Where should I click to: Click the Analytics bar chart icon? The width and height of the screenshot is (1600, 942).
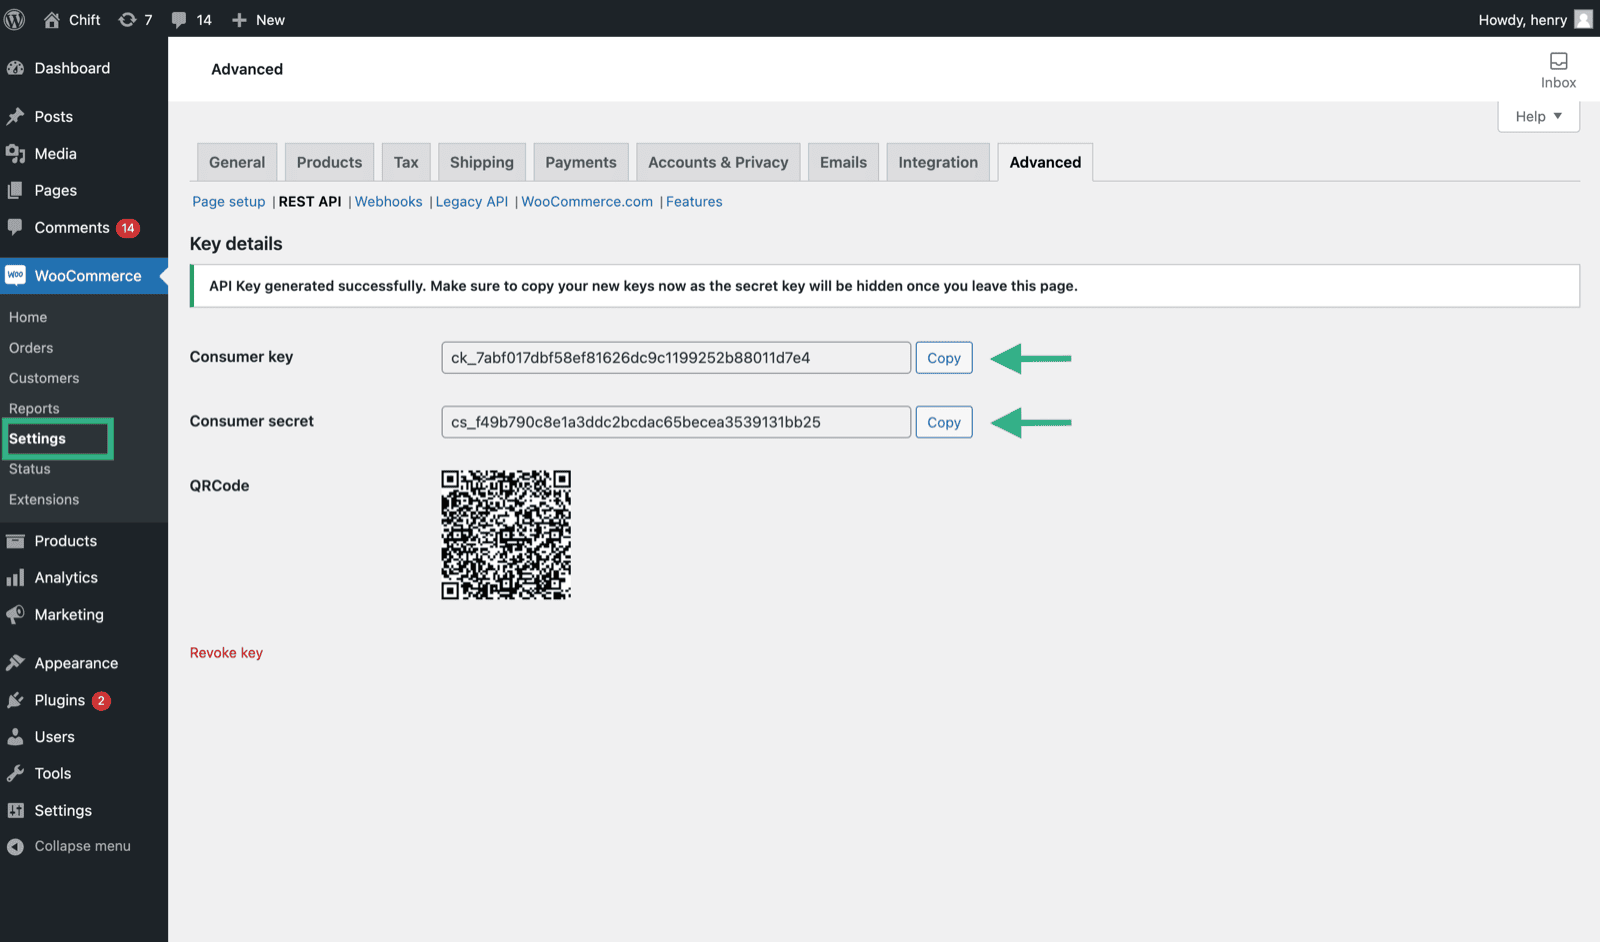[x=15, y=578]
